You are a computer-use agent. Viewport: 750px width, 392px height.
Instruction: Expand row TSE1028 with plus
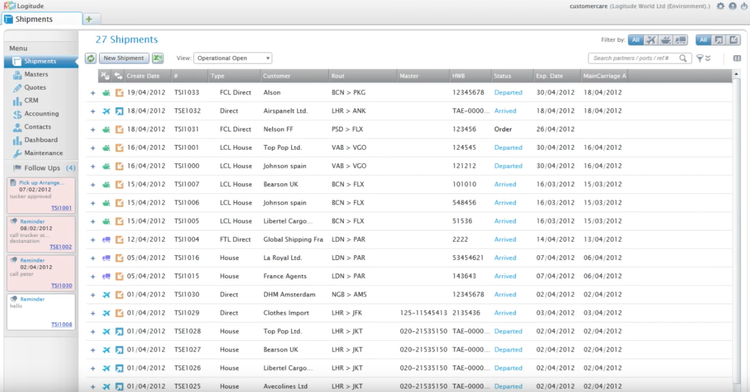pos(93,332)
